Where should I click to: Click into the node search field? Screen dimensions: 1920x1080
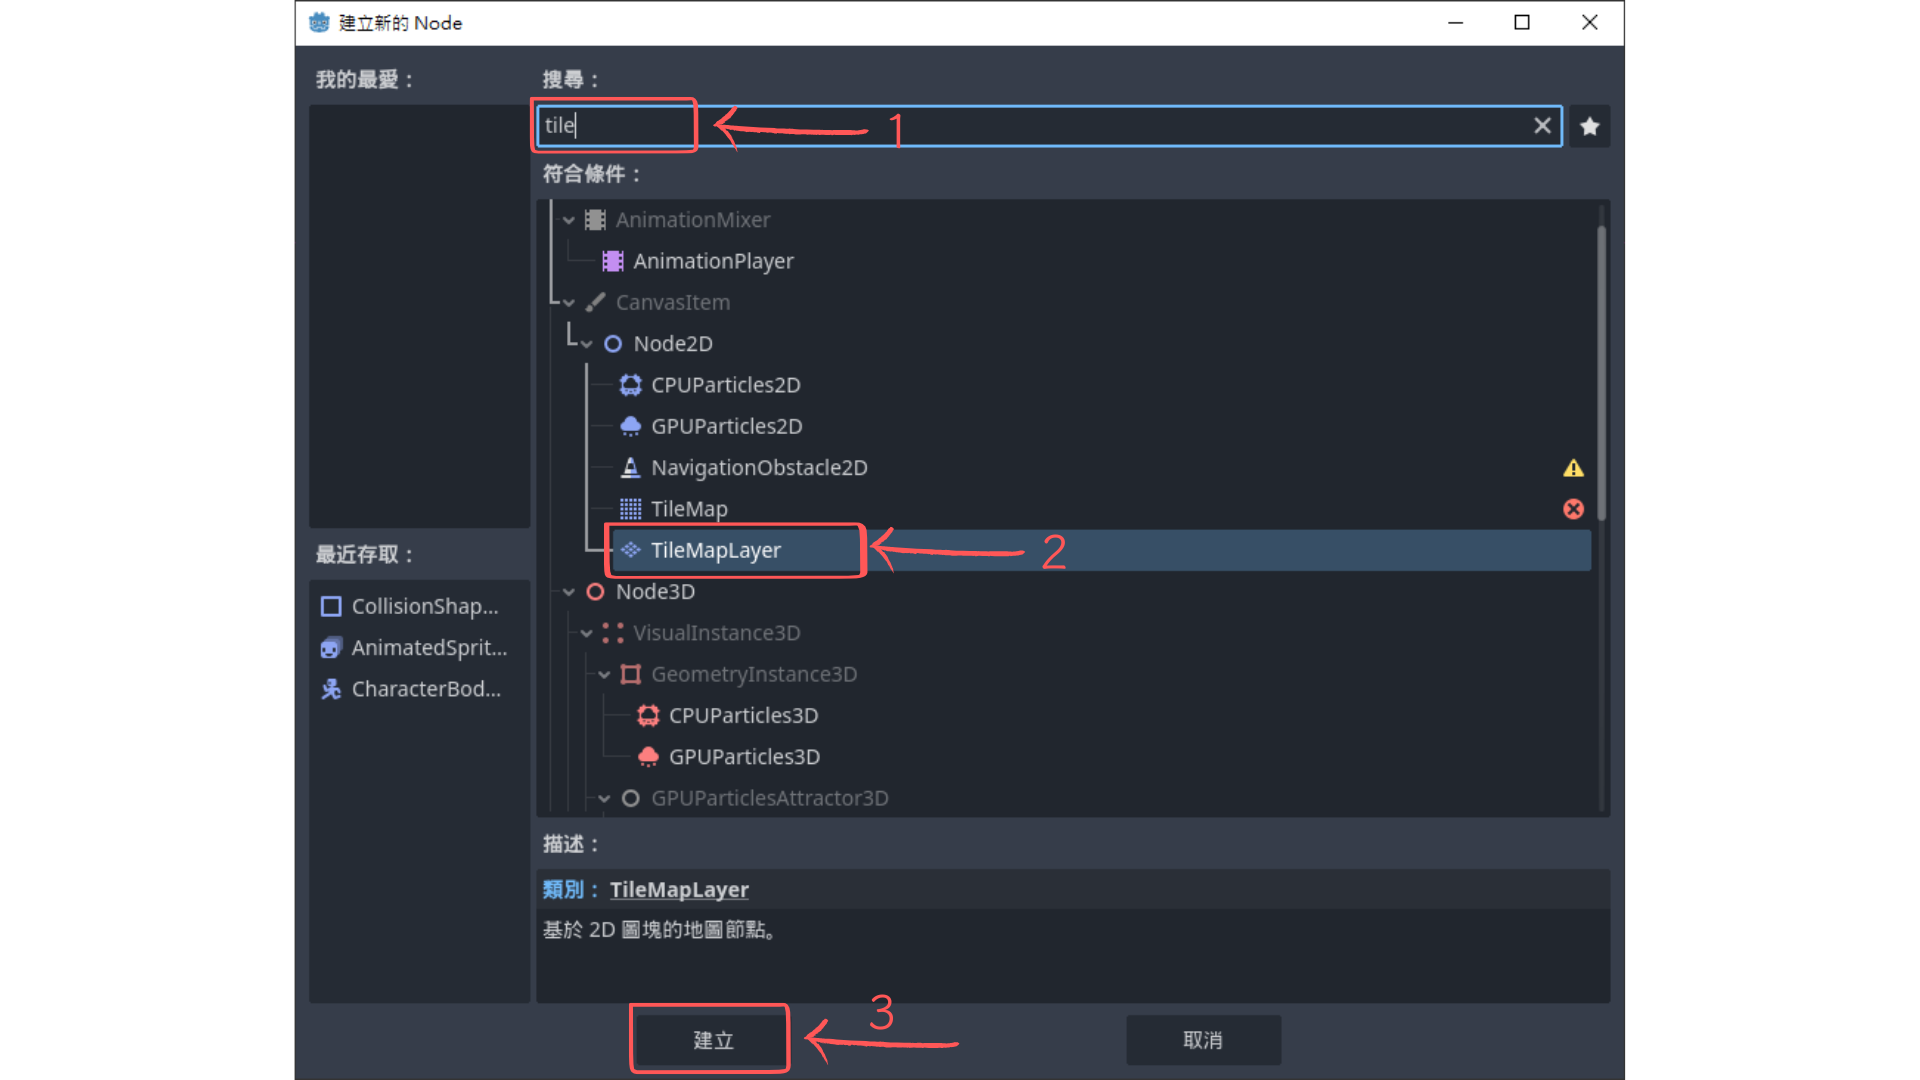1000,126
